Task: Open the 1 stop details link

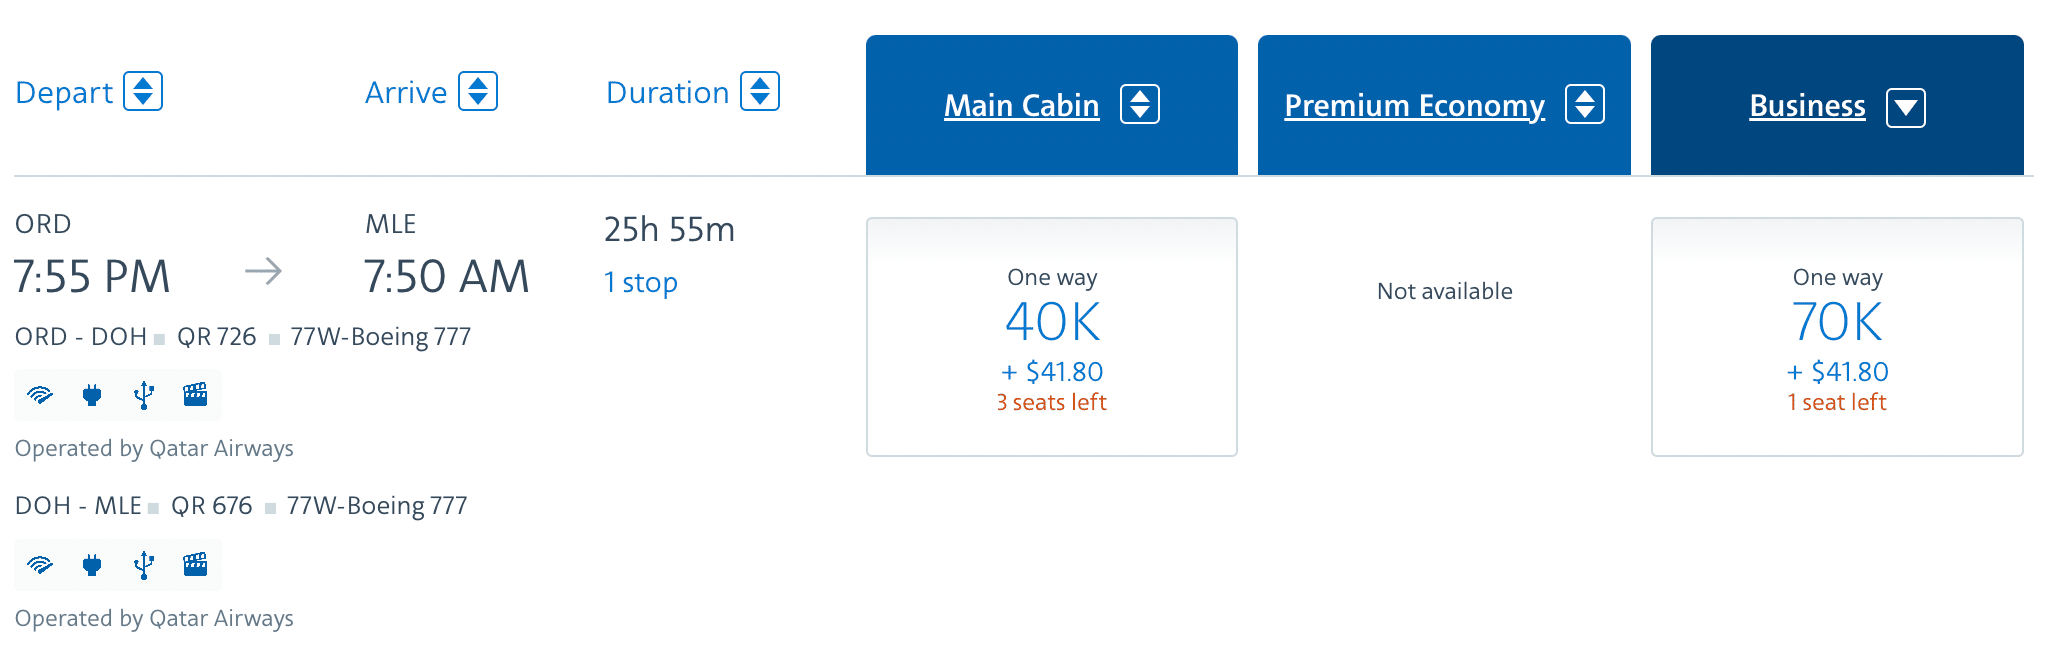Action: (641, 283)
